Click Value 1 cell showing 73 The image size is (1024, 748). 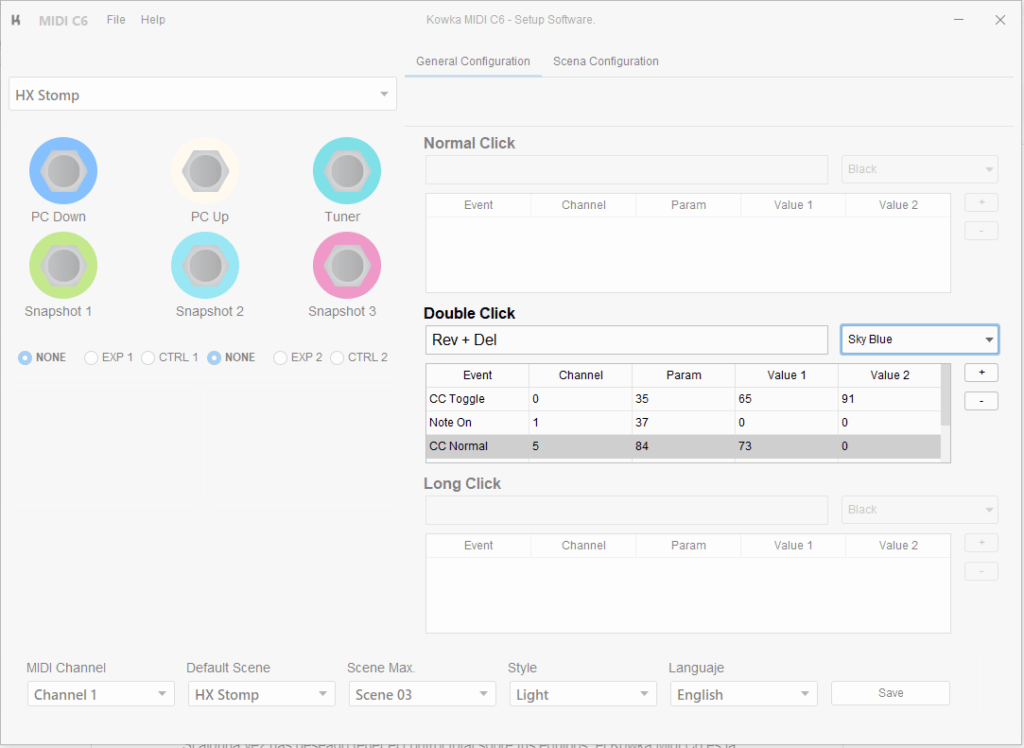786,446
